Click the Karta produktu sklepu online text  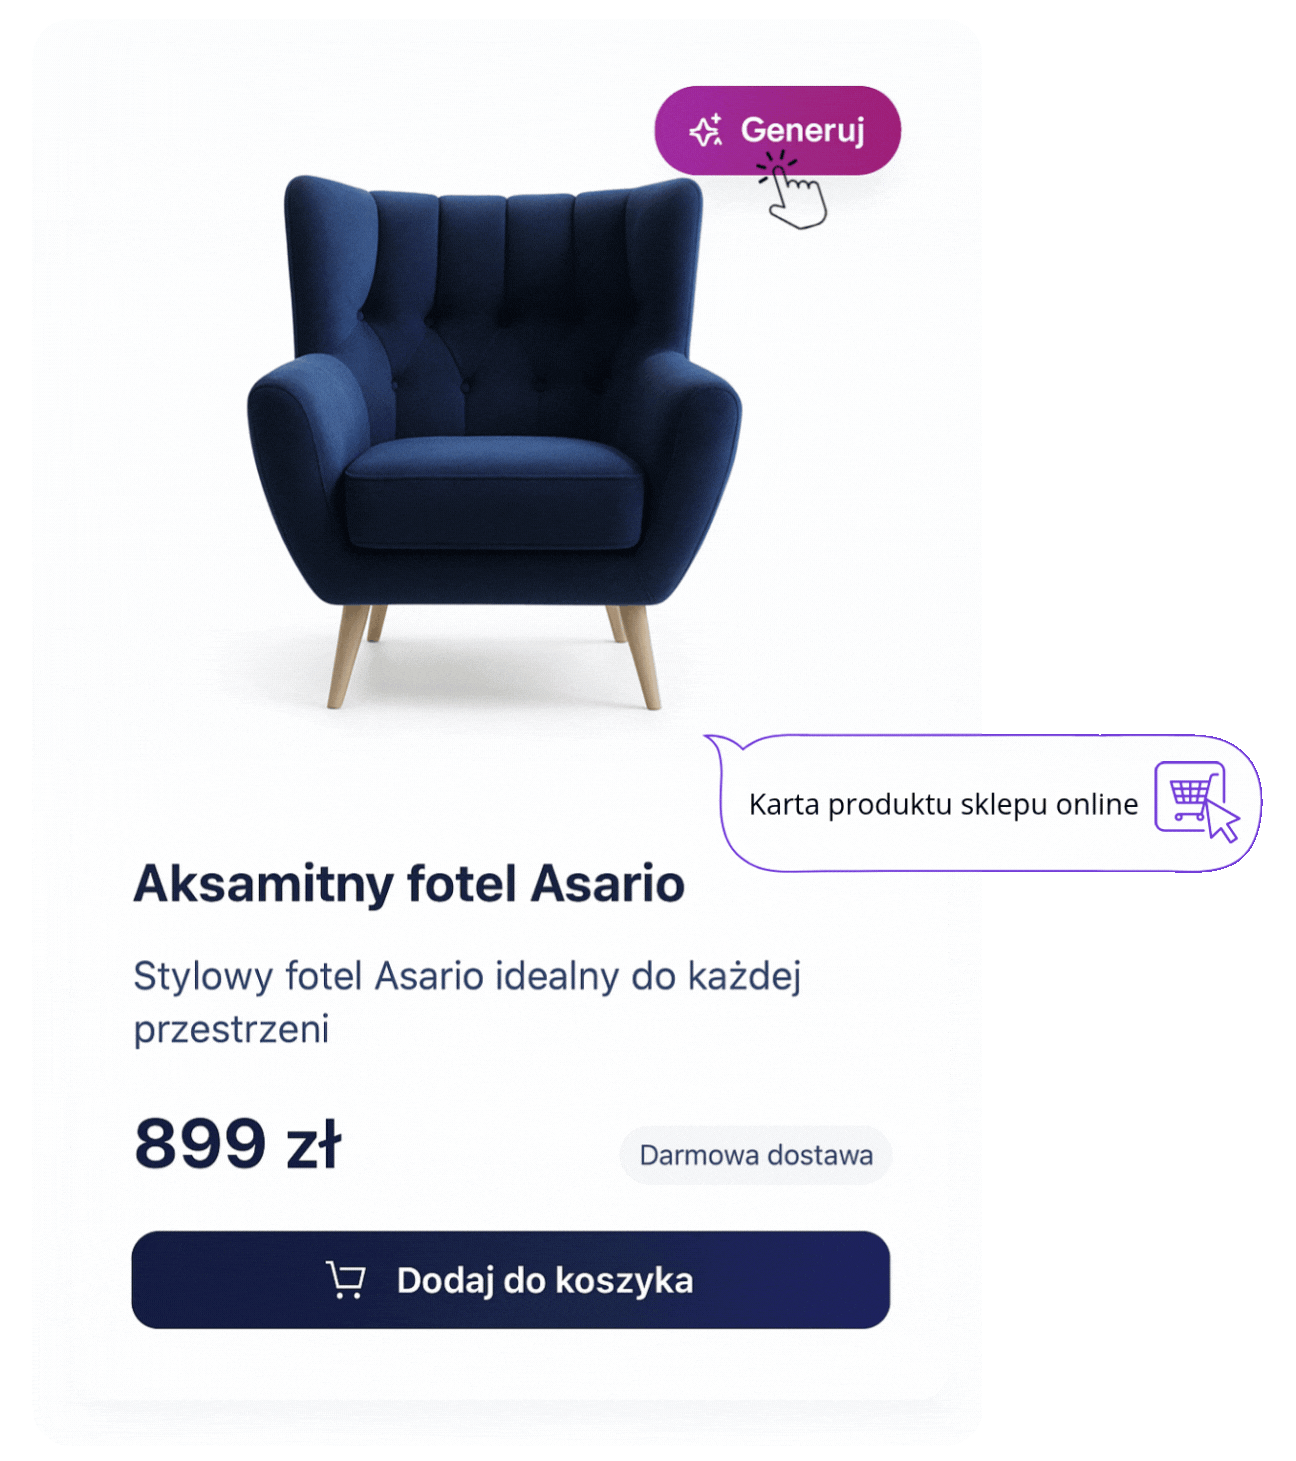[x=943, y=804]
